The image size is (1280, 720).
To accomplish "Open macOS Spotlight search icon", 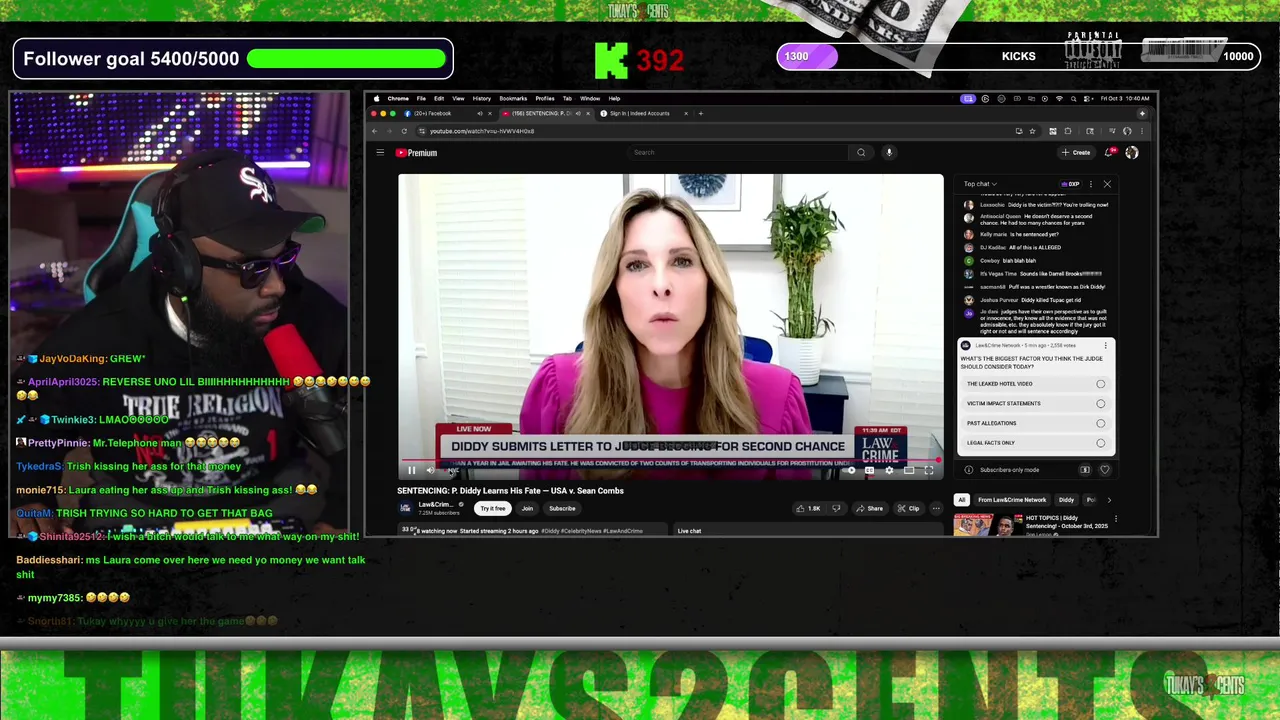I will tap(1073, 99).
